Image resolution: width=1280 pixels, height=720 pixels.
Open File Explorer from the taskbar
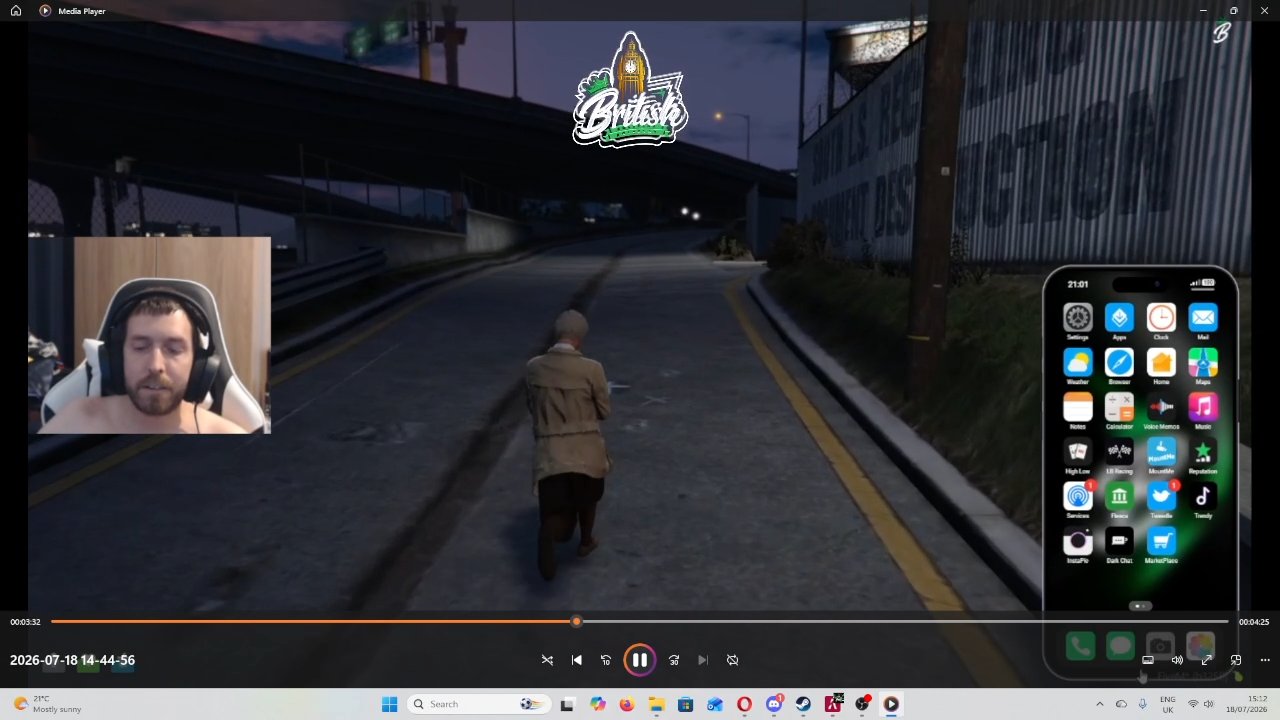(656, 704)
